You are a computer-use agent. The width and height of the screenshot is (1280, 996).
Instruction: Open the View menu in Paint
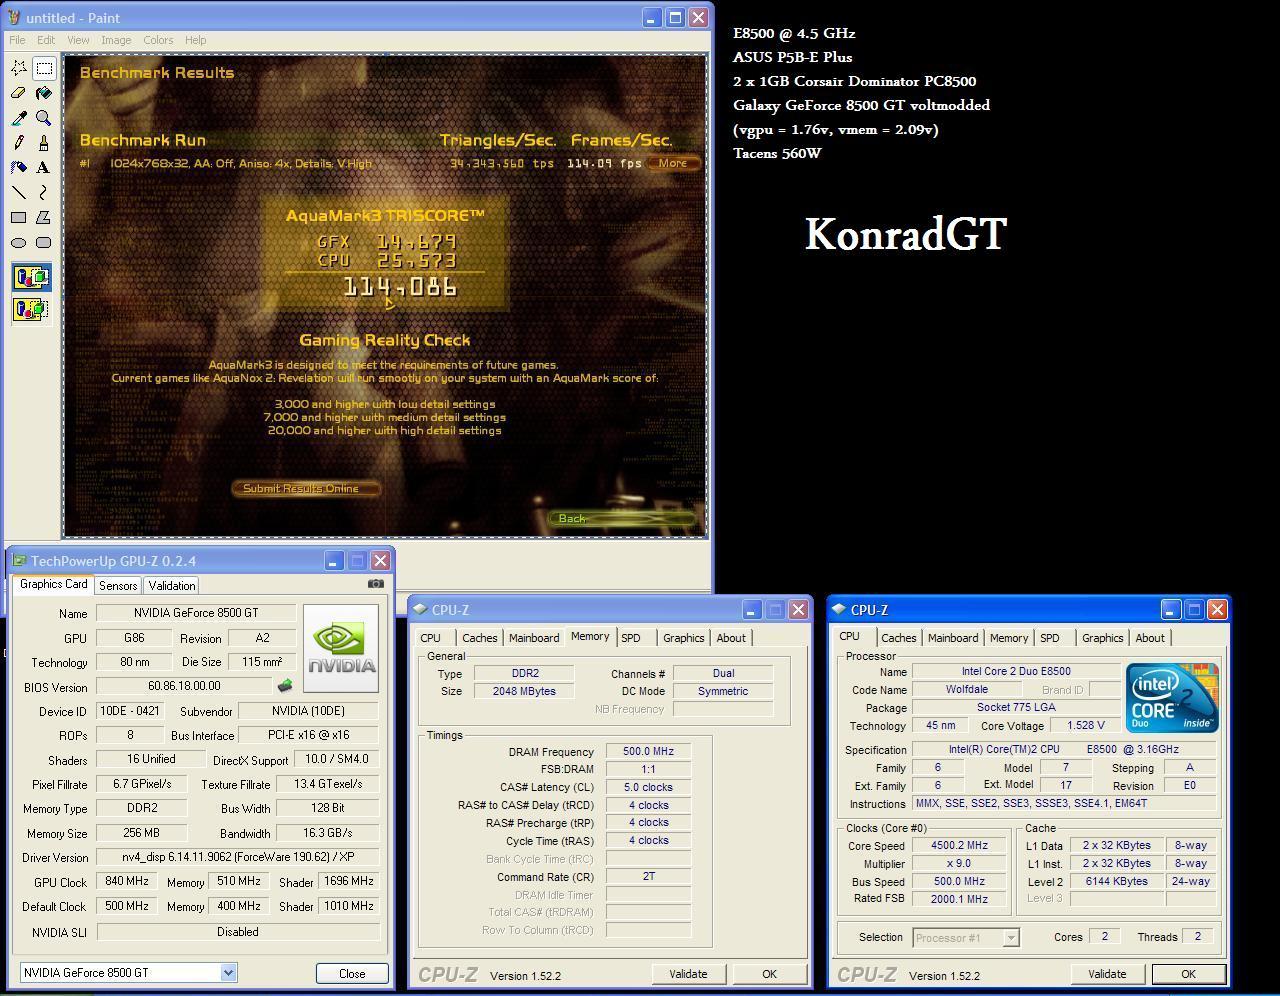pos(78,40)
